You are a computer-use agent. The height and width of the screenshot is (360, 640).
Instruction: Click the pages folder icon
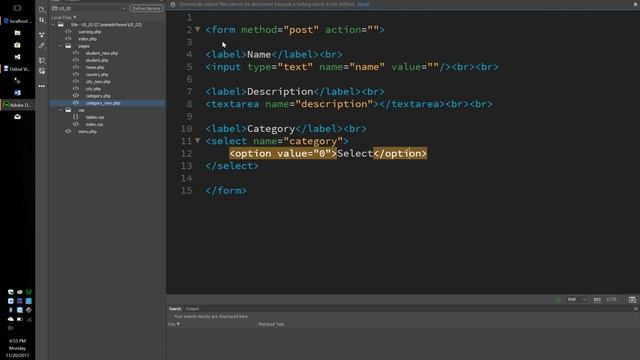tap(68, 46)
